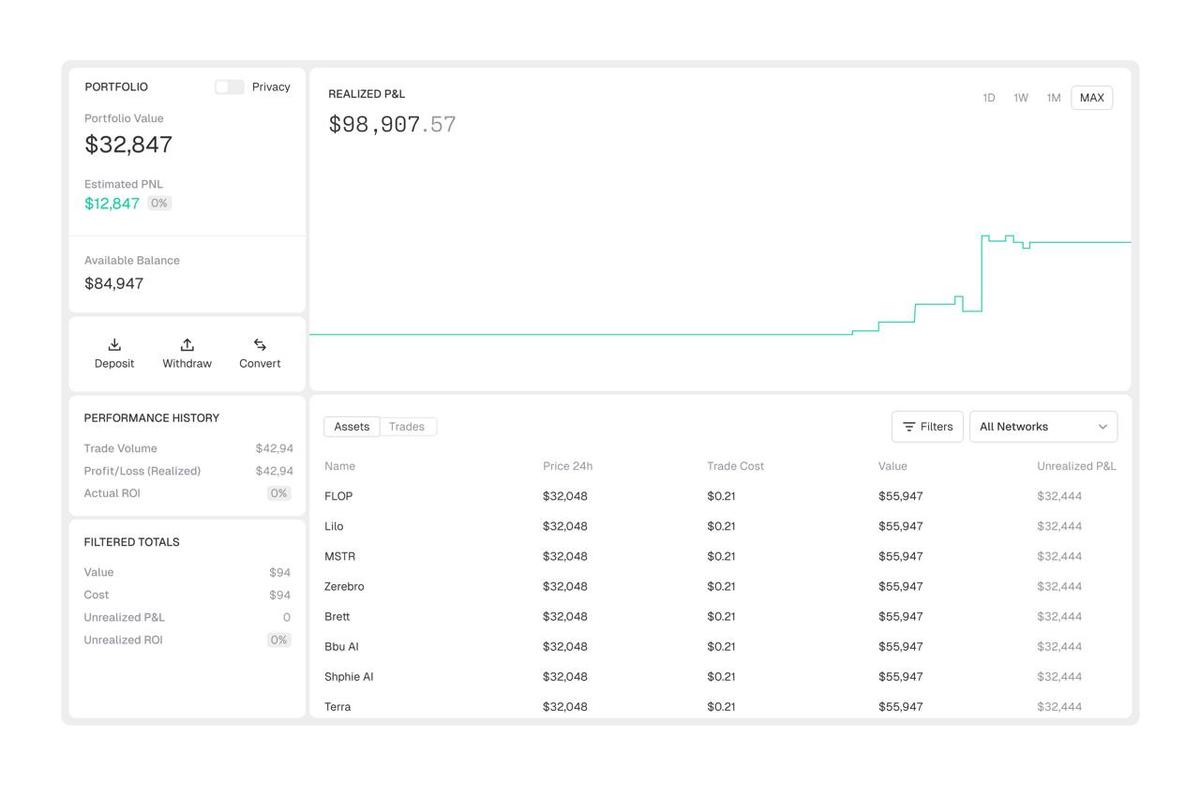Click the Filters funnel icon
The image size is (1200, 786).
click(909, 427)
